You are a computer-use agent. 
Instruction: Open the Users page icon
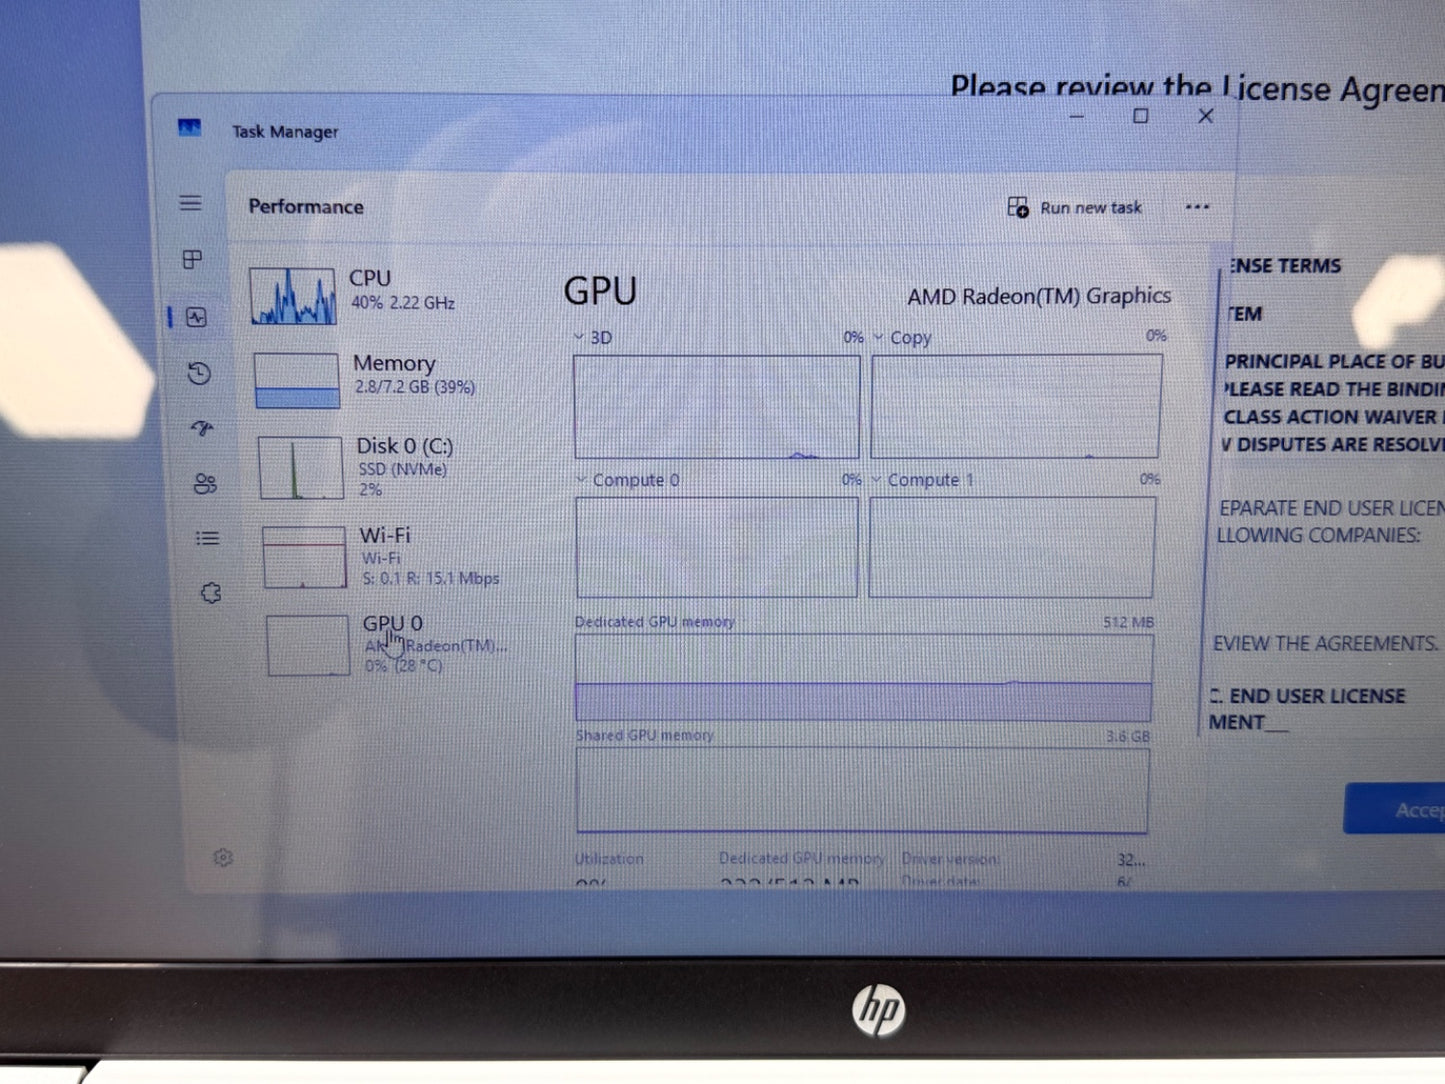click(204, 485)
